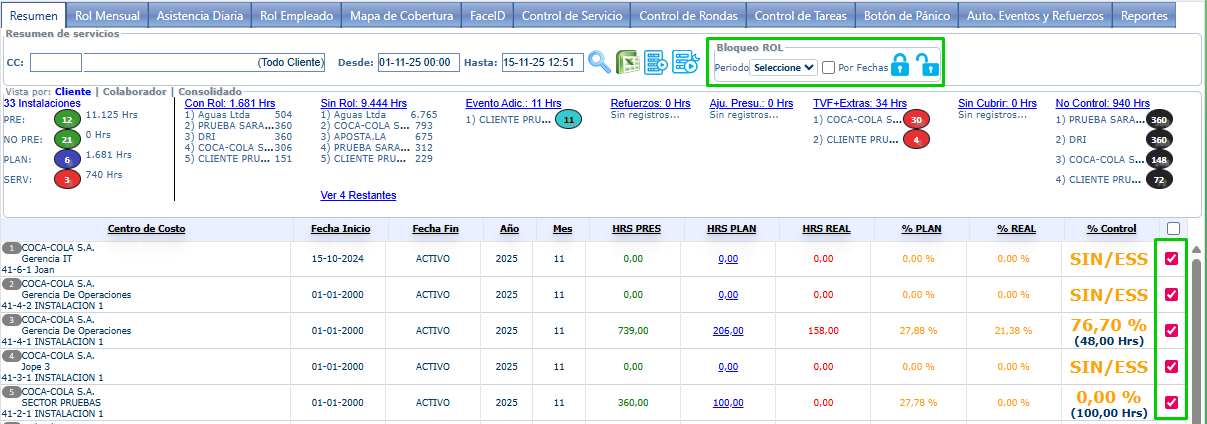1207x424 pixels.
Task: Click the vertical scrollbar of the table
Action: [x=1195, y=330]
